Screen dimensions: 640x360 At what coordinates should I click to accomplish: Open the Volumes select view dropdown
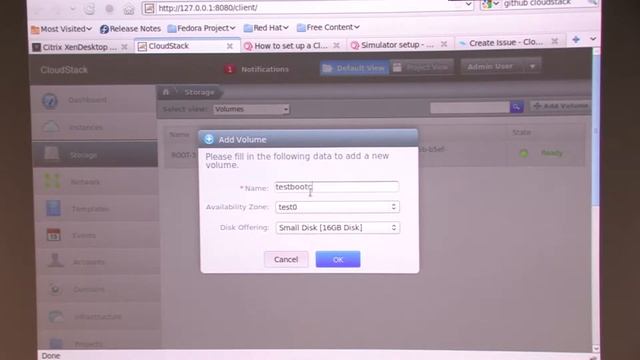251,109
